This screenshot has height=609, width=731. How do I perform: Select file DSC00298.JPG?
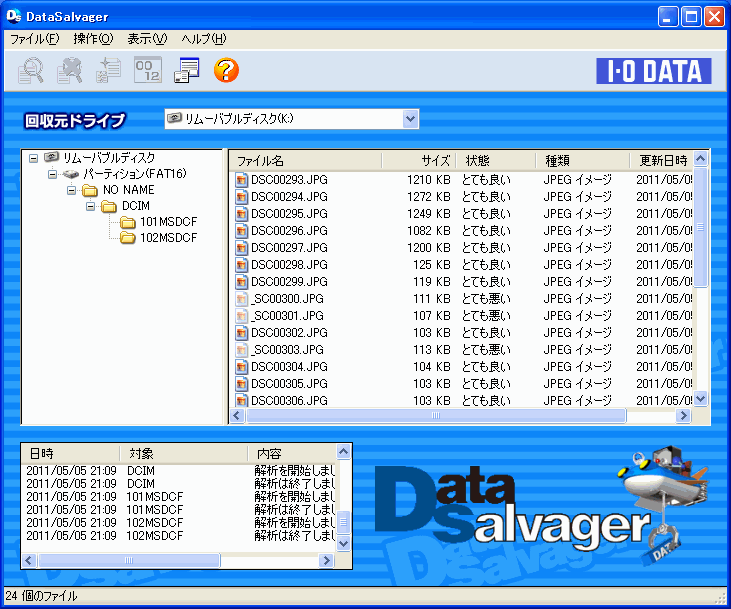click(289, 265)
